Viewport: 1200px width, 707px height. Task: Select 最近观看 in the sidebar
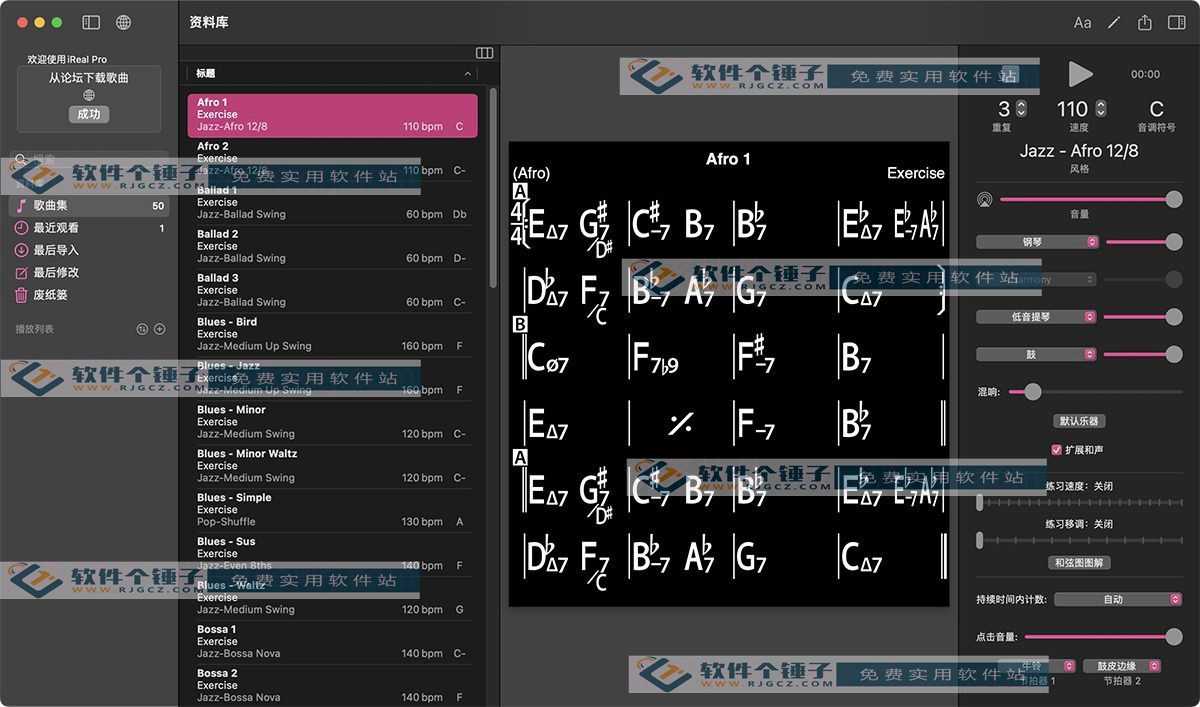point(88,228)
